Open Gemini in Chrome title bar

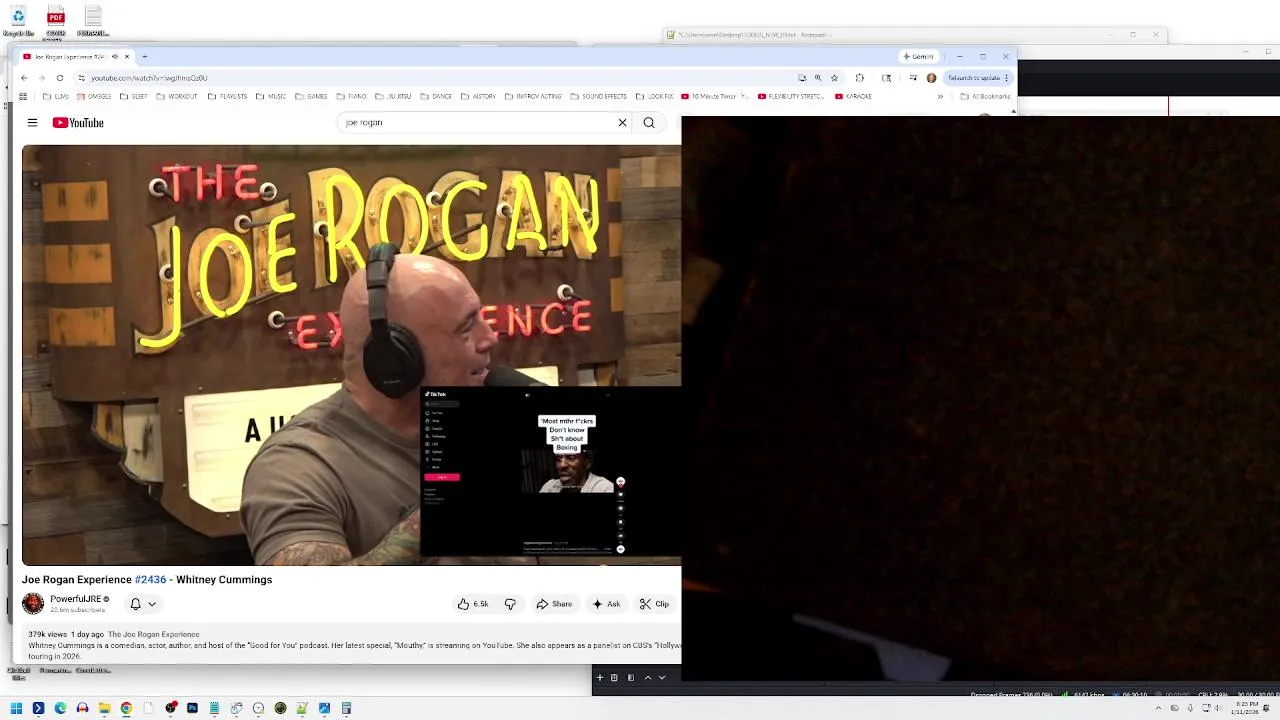pyautogui.click(x=918, y=57)
